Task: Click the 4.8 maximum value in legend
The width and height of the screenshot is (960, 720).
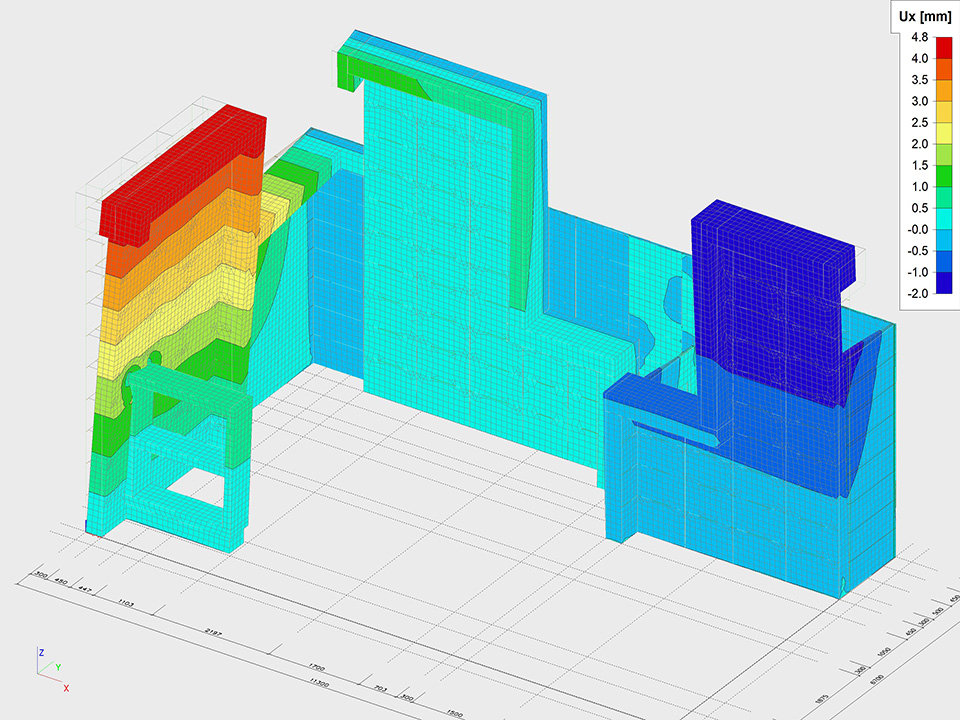Action: pos(917,38)
